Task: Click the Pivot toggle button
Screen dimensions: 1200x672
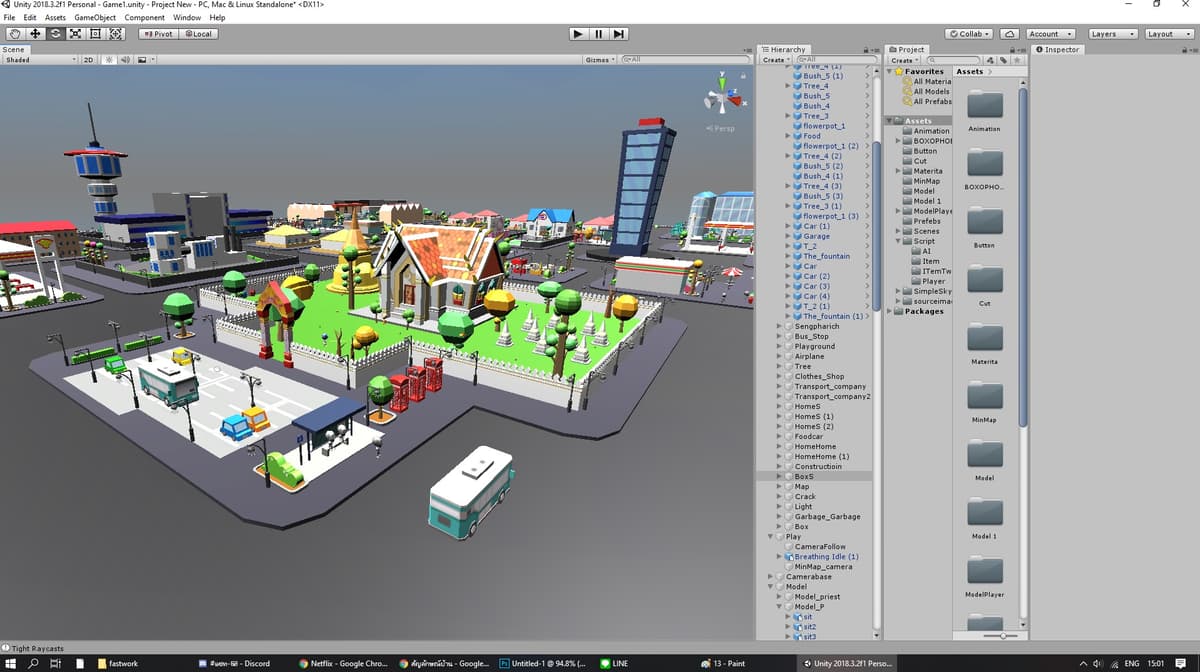Action: pos(158,34)
